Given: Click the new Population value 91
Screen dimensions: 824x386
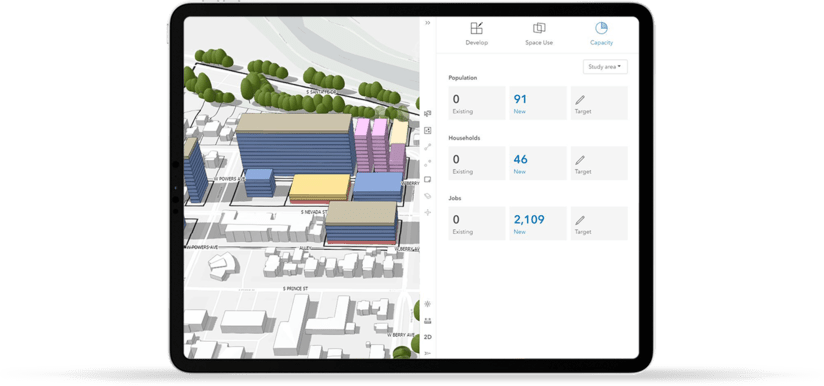Looking at the screenshot, I should (519, 99).
